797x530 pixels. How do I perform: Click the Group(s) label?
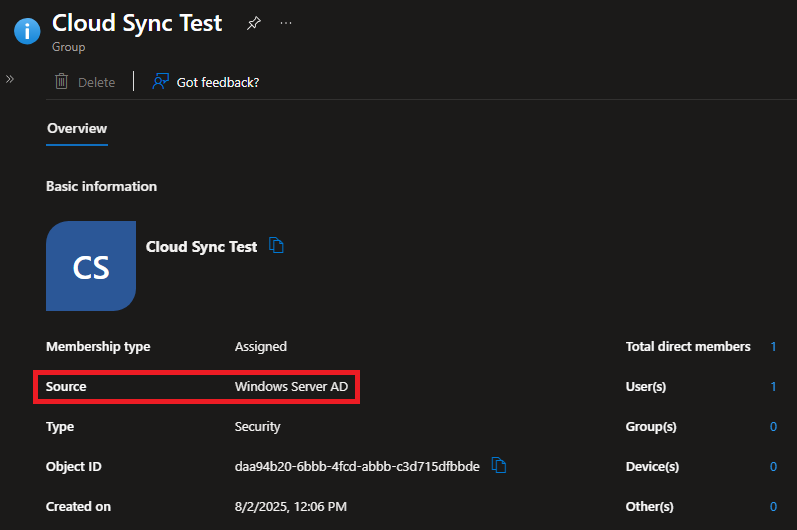coord(651,427)
